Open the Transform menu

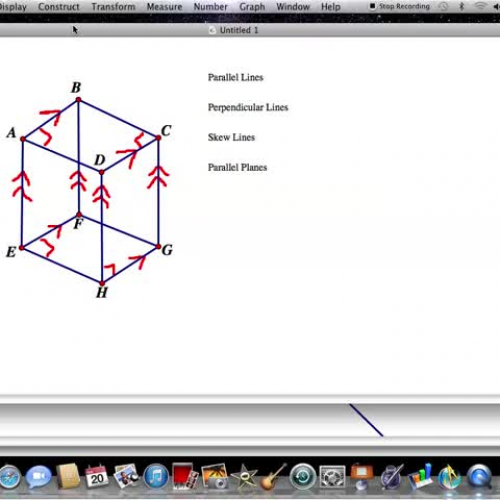point(113,7)
